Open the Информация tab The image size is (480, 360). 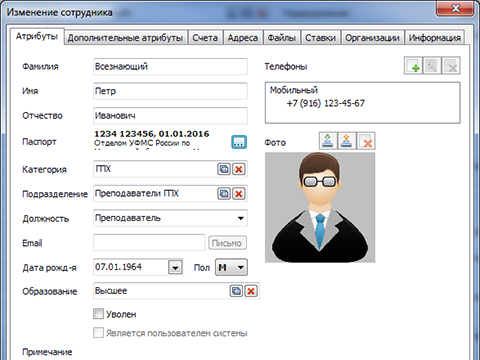tap(435, 38)
